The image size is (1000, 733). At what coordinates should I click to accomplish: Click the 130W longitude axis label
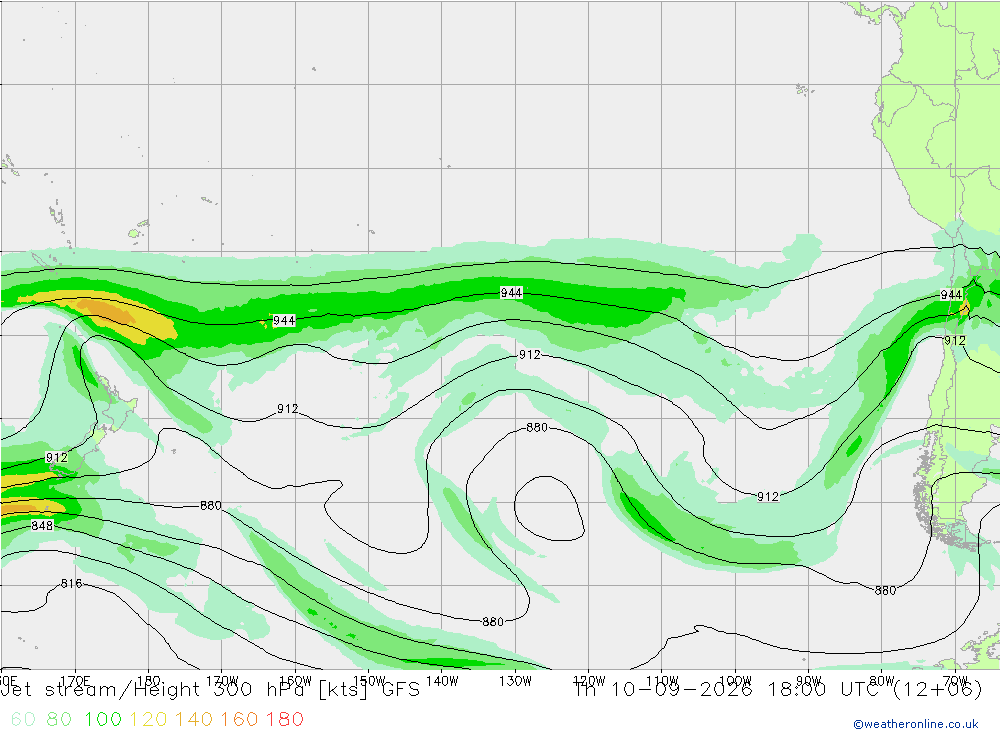point(515,681)
